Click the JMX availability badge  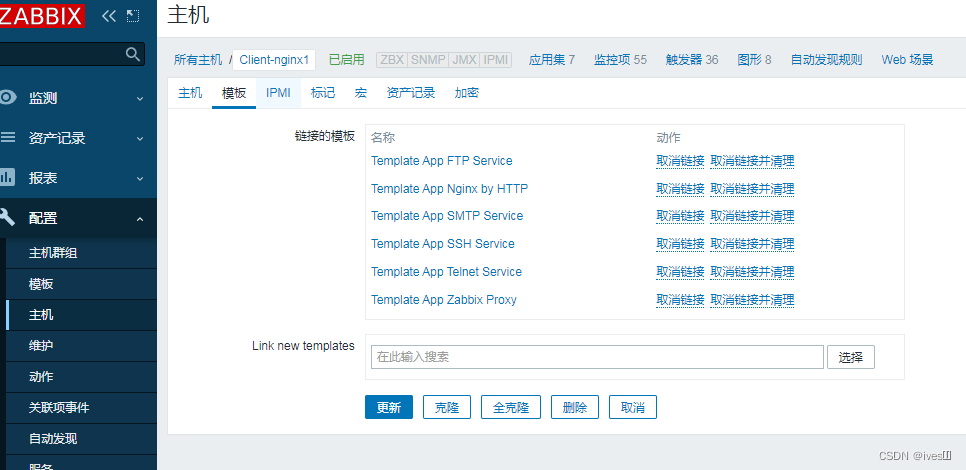(465, 60)
